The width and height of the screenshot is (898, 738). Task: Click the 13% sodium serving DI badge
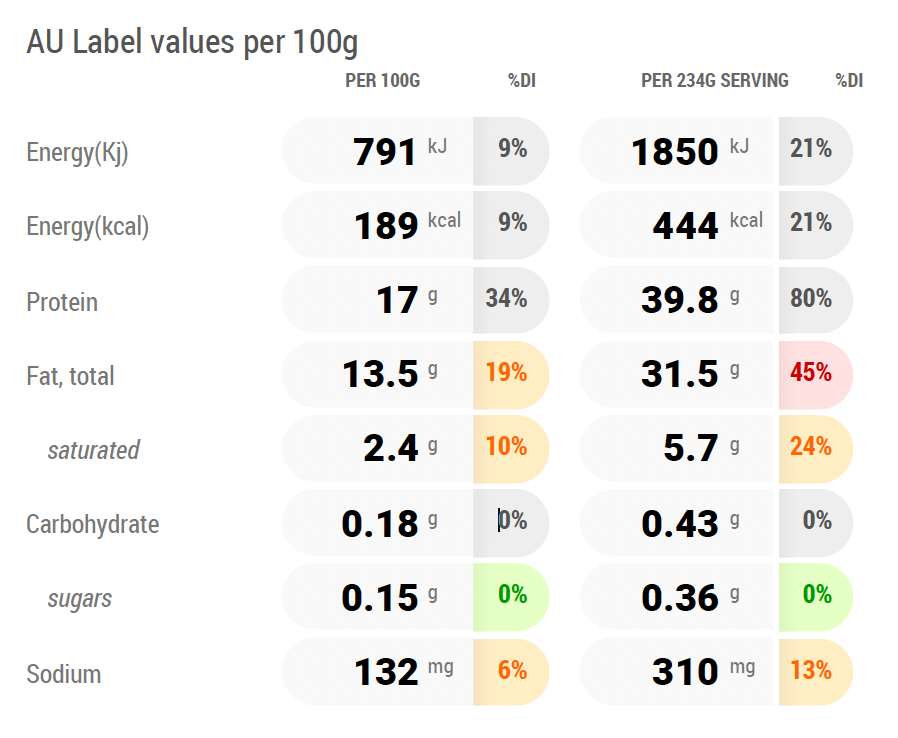816,672
